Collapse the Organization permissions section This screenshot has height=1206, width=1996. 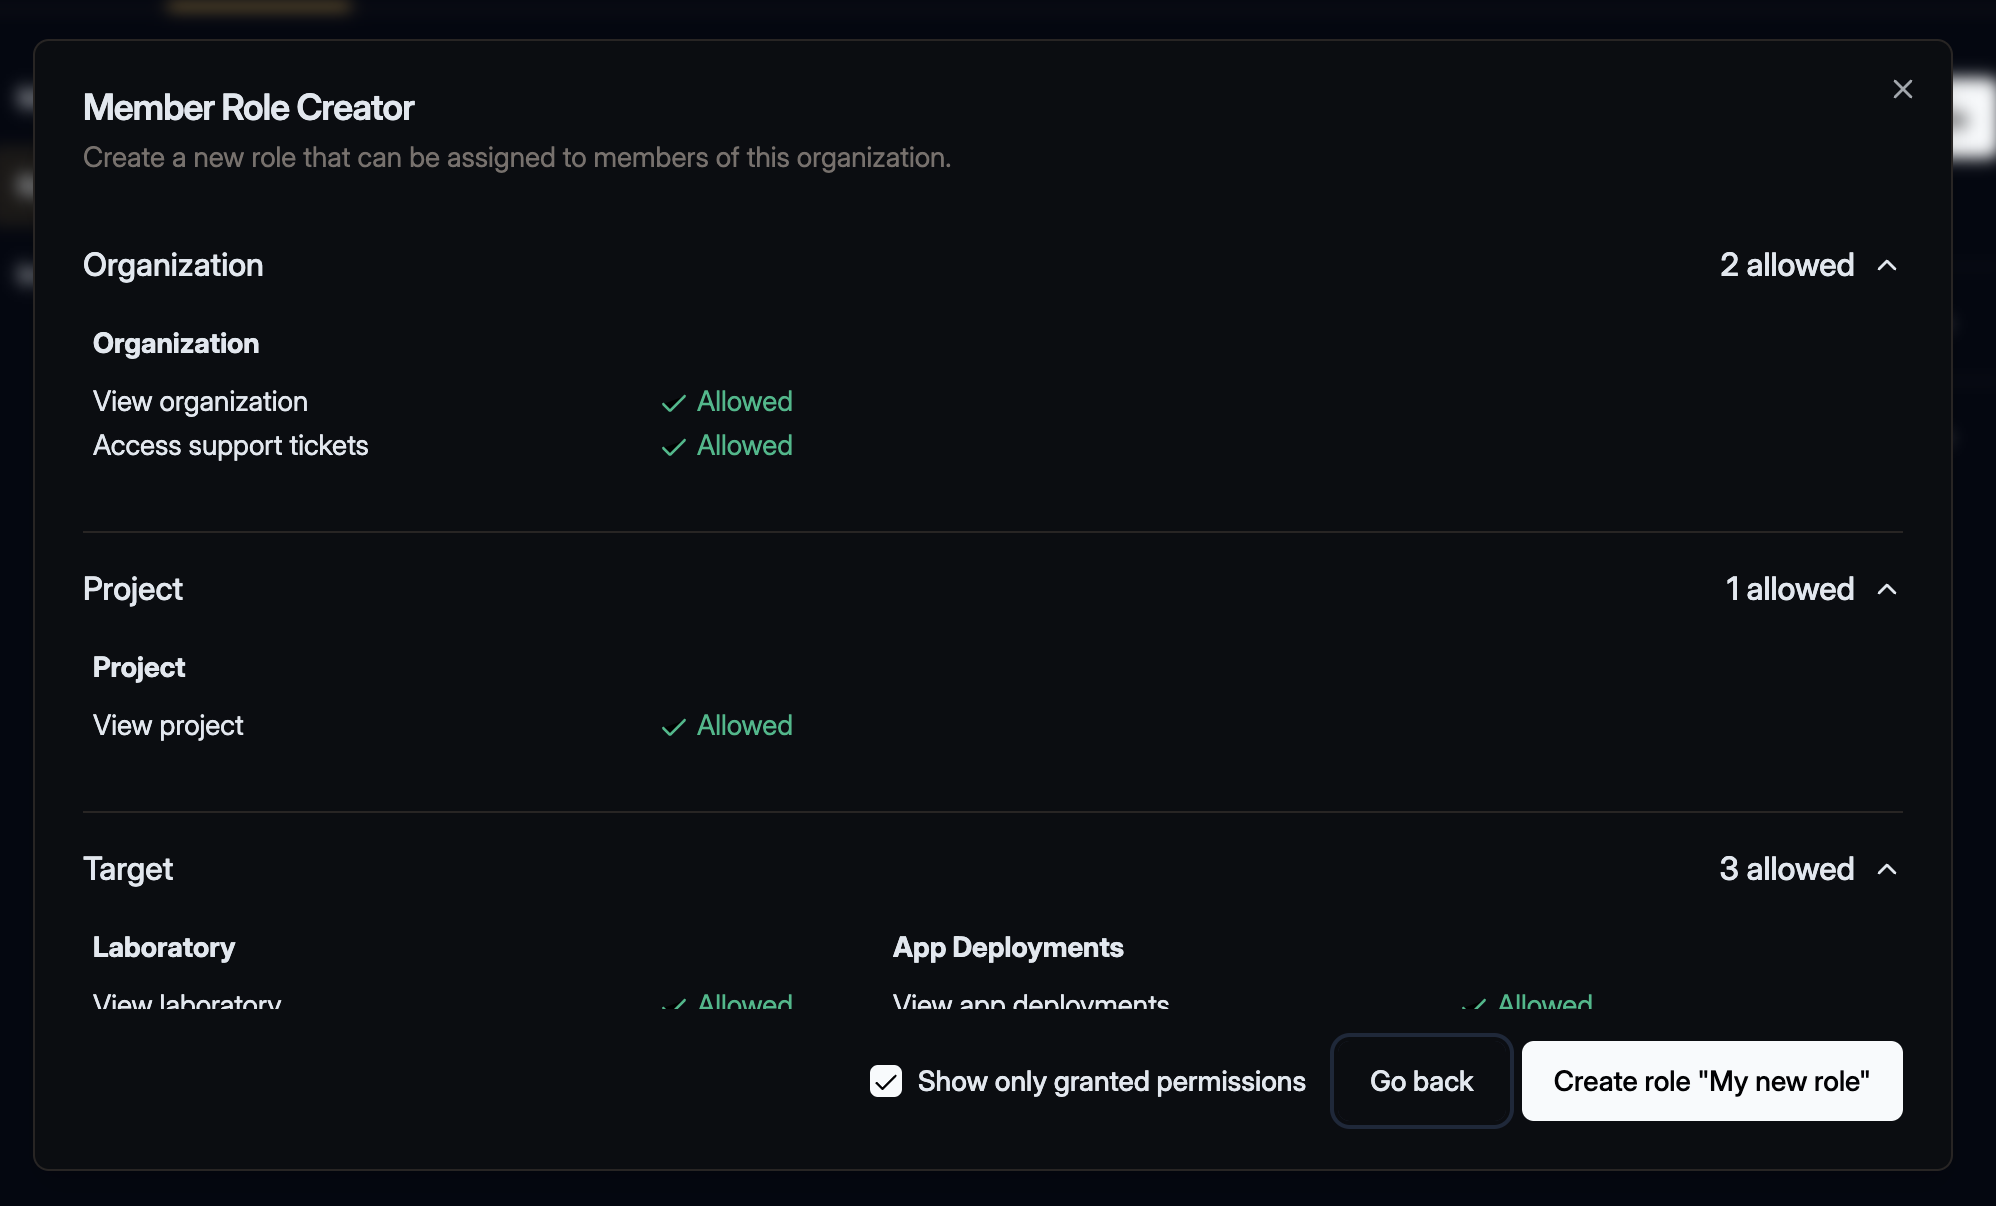tap(1888, 266)
